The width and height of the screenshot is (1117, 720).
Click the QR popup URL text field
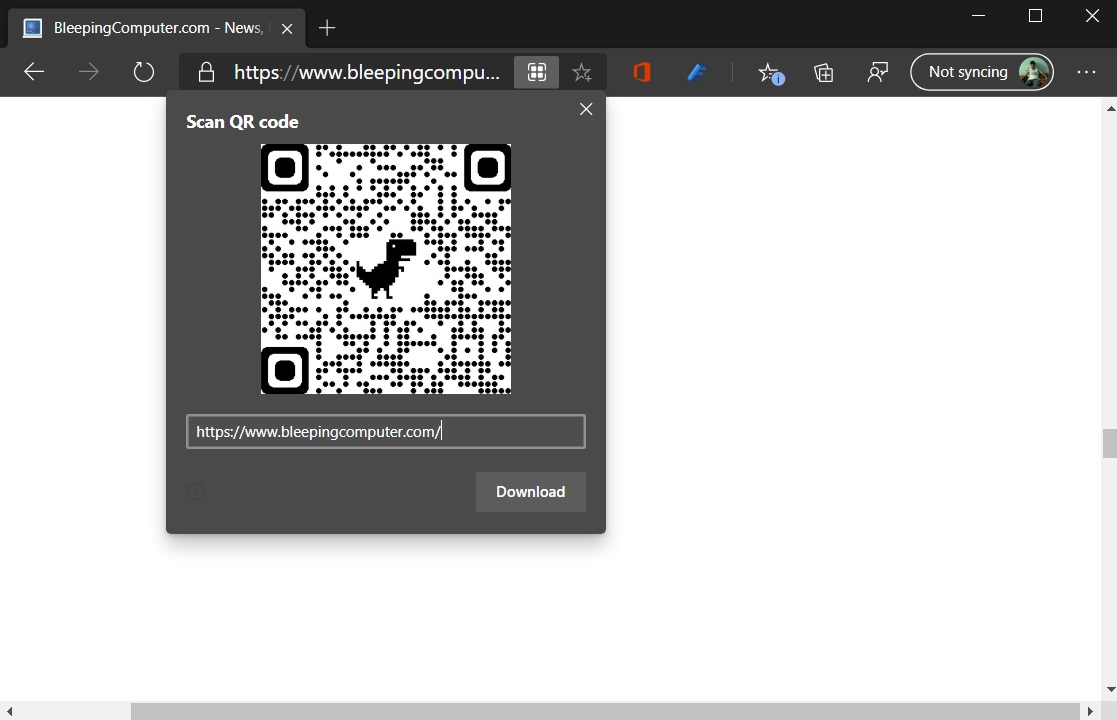385,432
